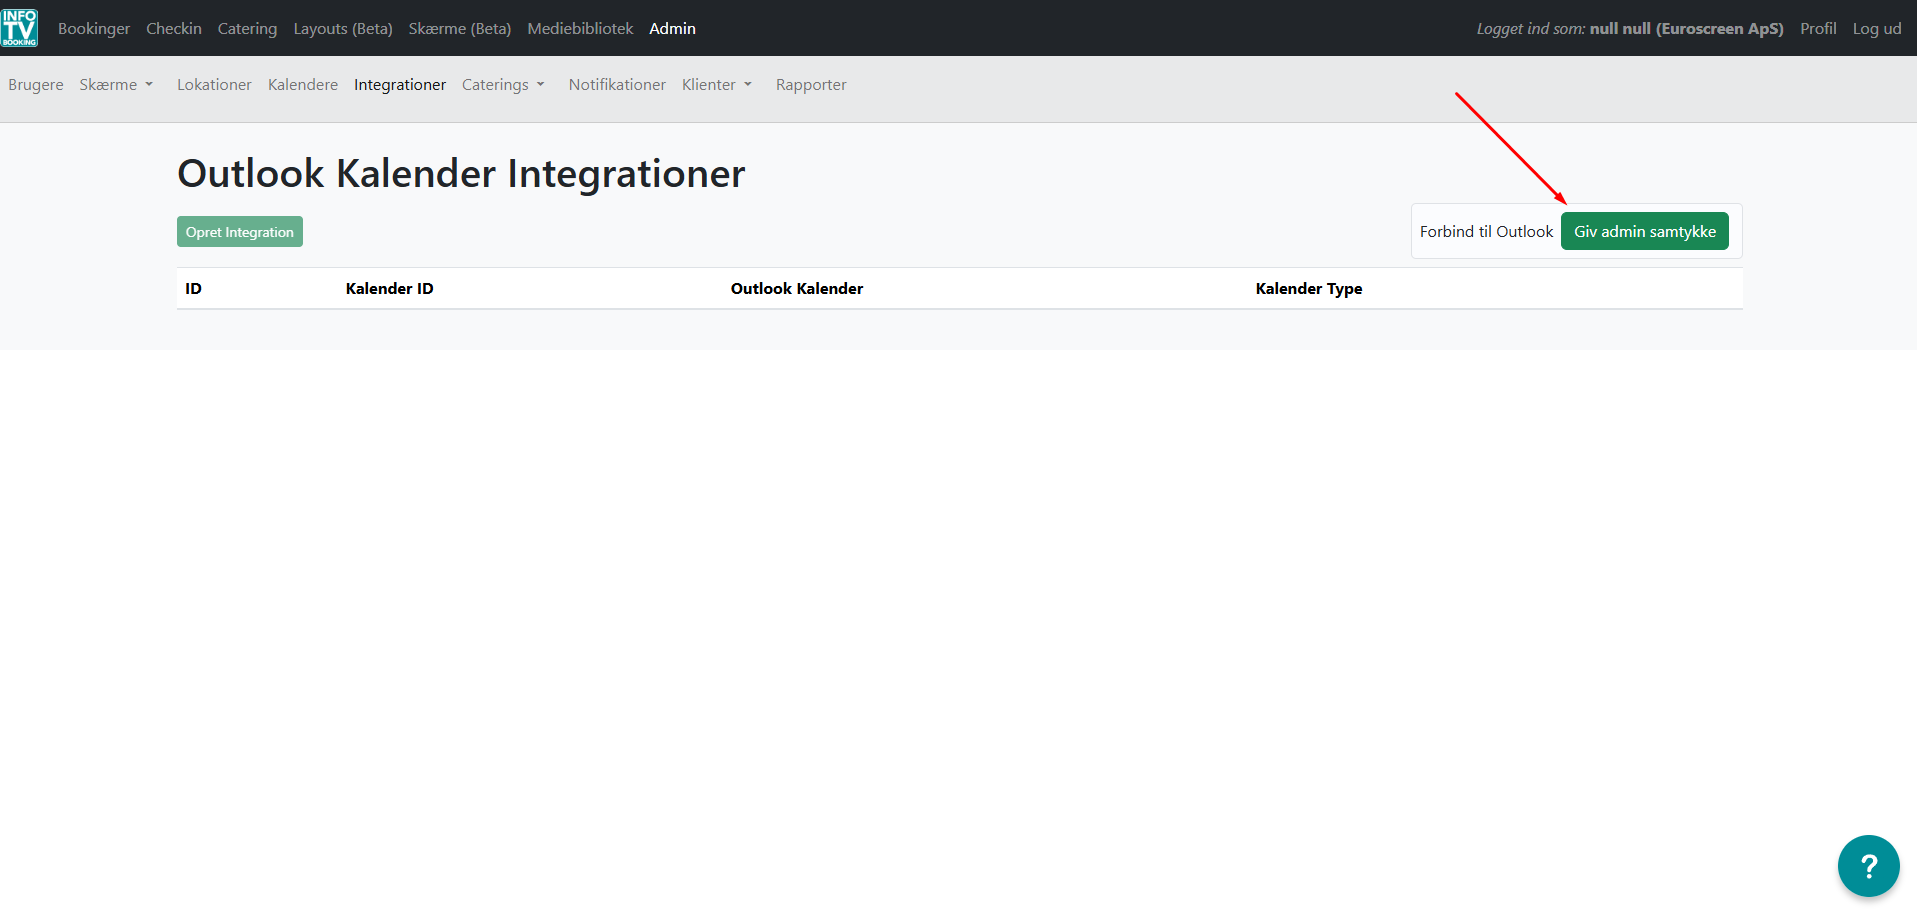The image size is (1917, 916).
Task: Select Layouts (Beta) in top navigation
Action: pos(343,29)
